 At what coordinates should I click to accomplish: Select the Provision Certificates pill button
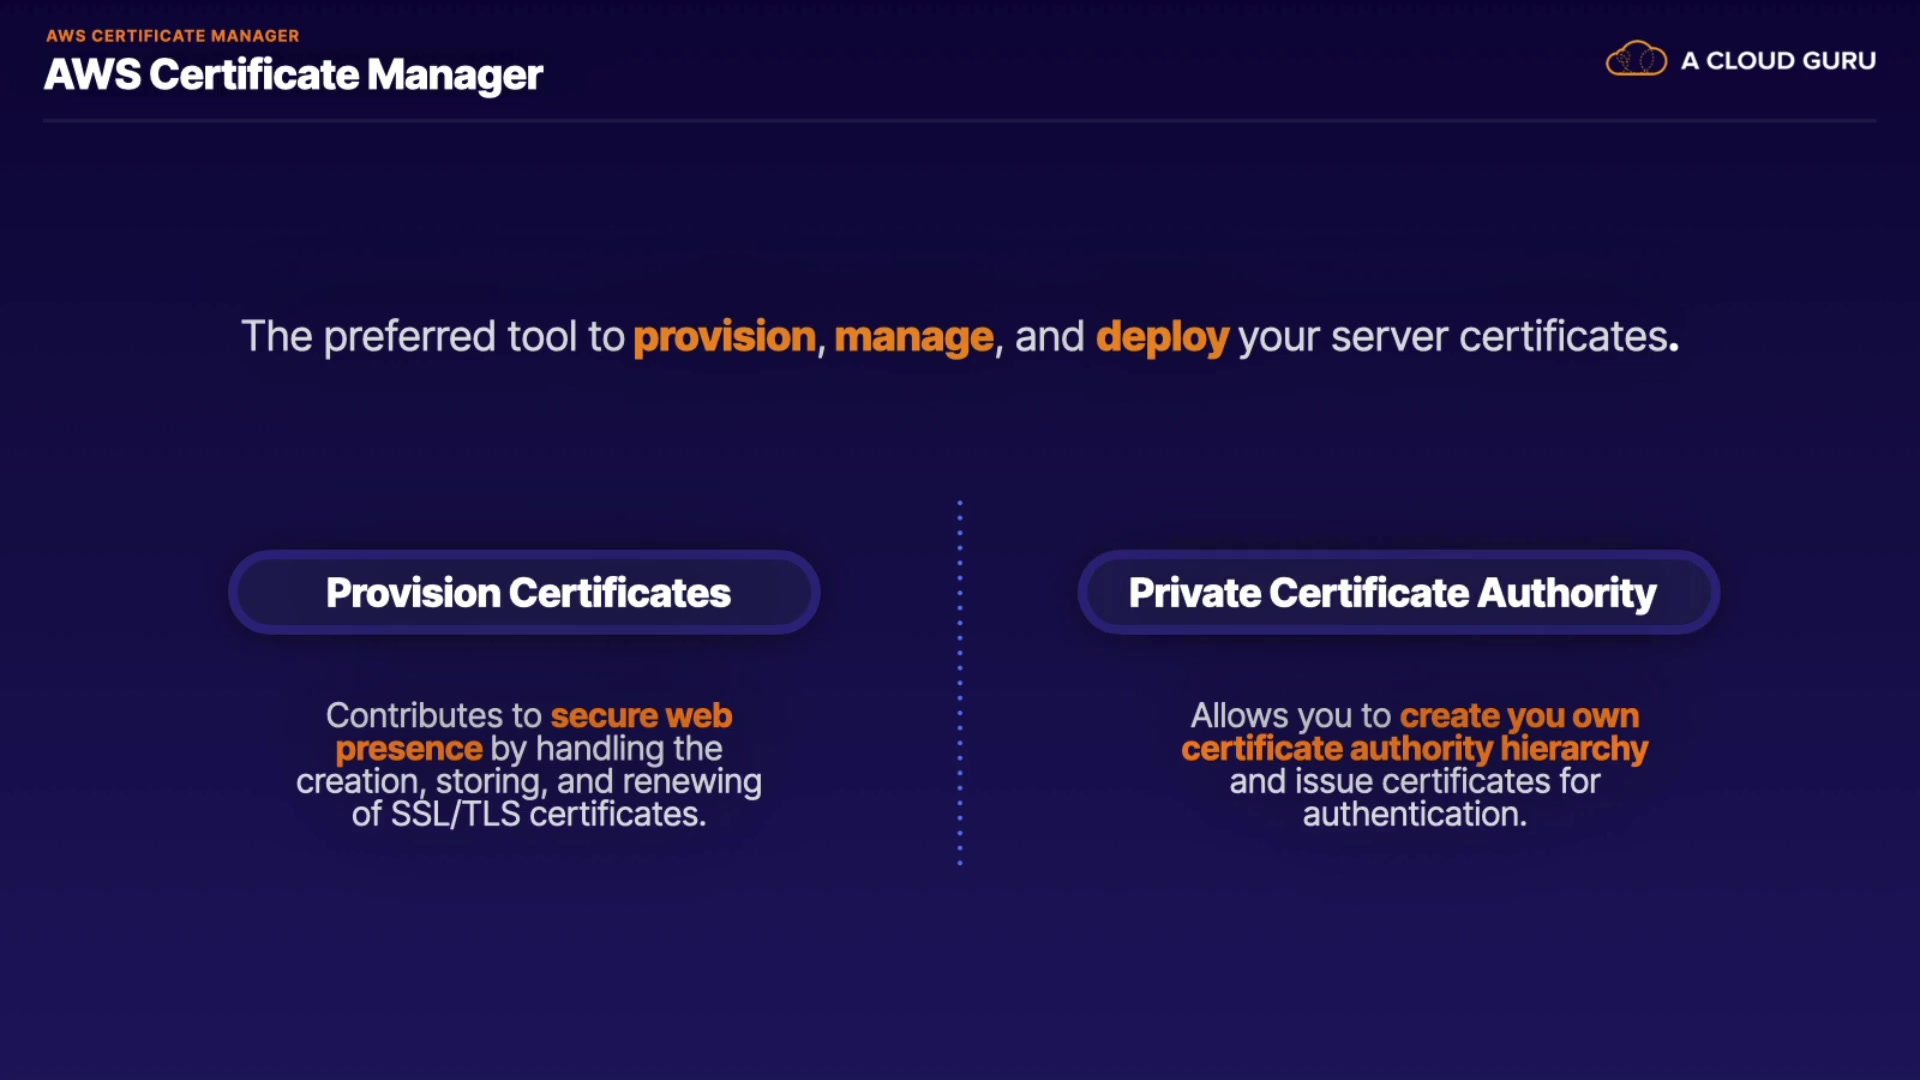tap(525, 592)
